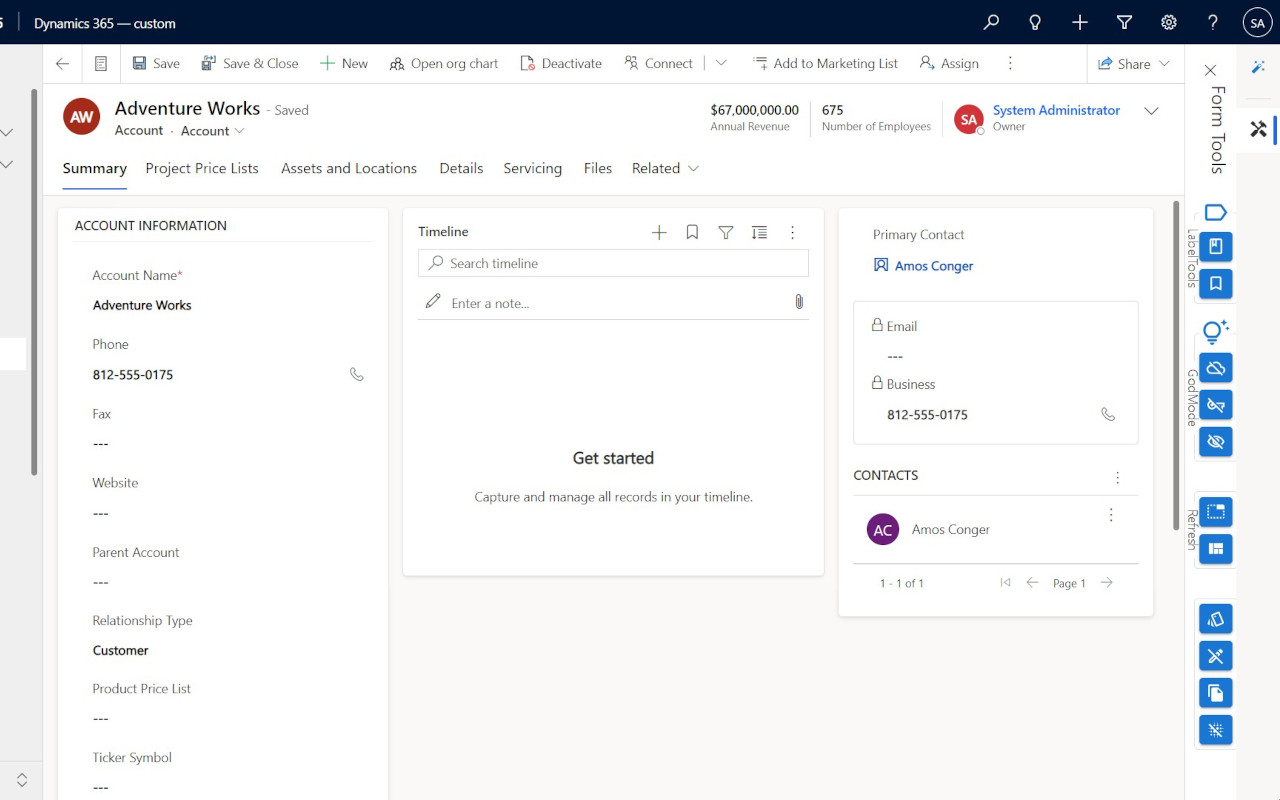
Task: Expand the Share dropdown chevron
Action: pos(1165,63)
